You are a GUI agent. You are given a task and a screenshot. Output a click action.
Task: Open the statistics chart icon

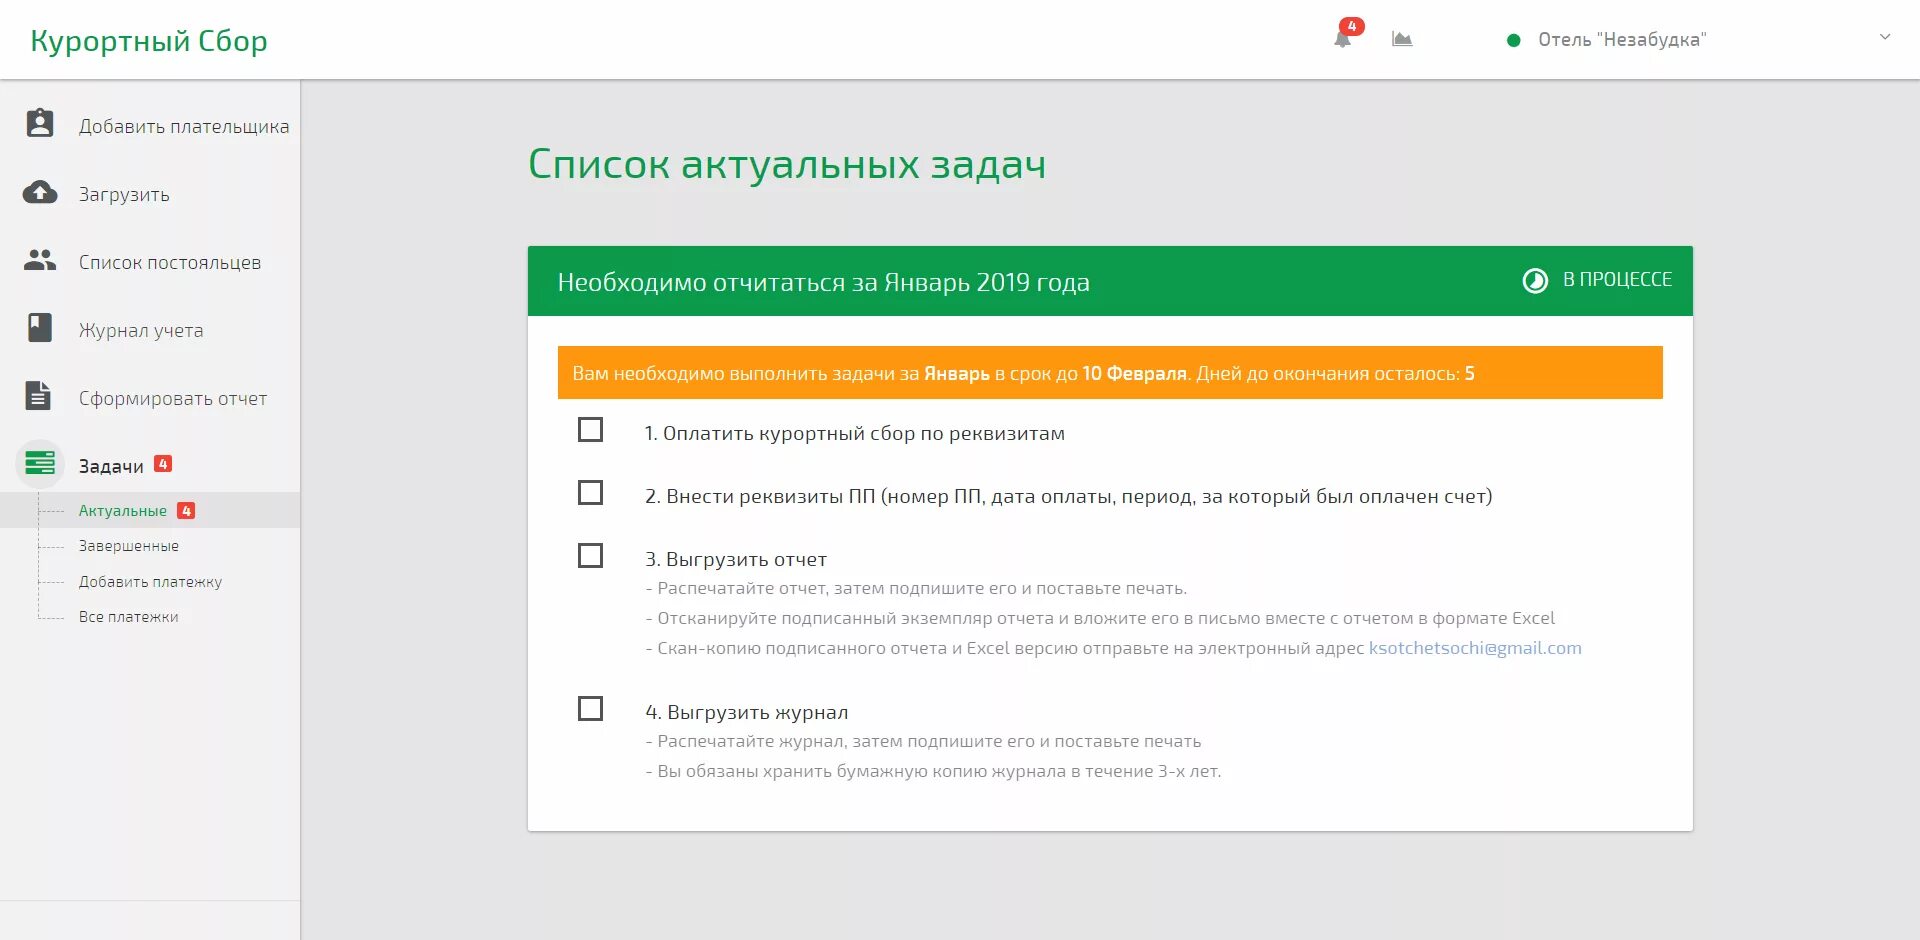click(1402, 39)
